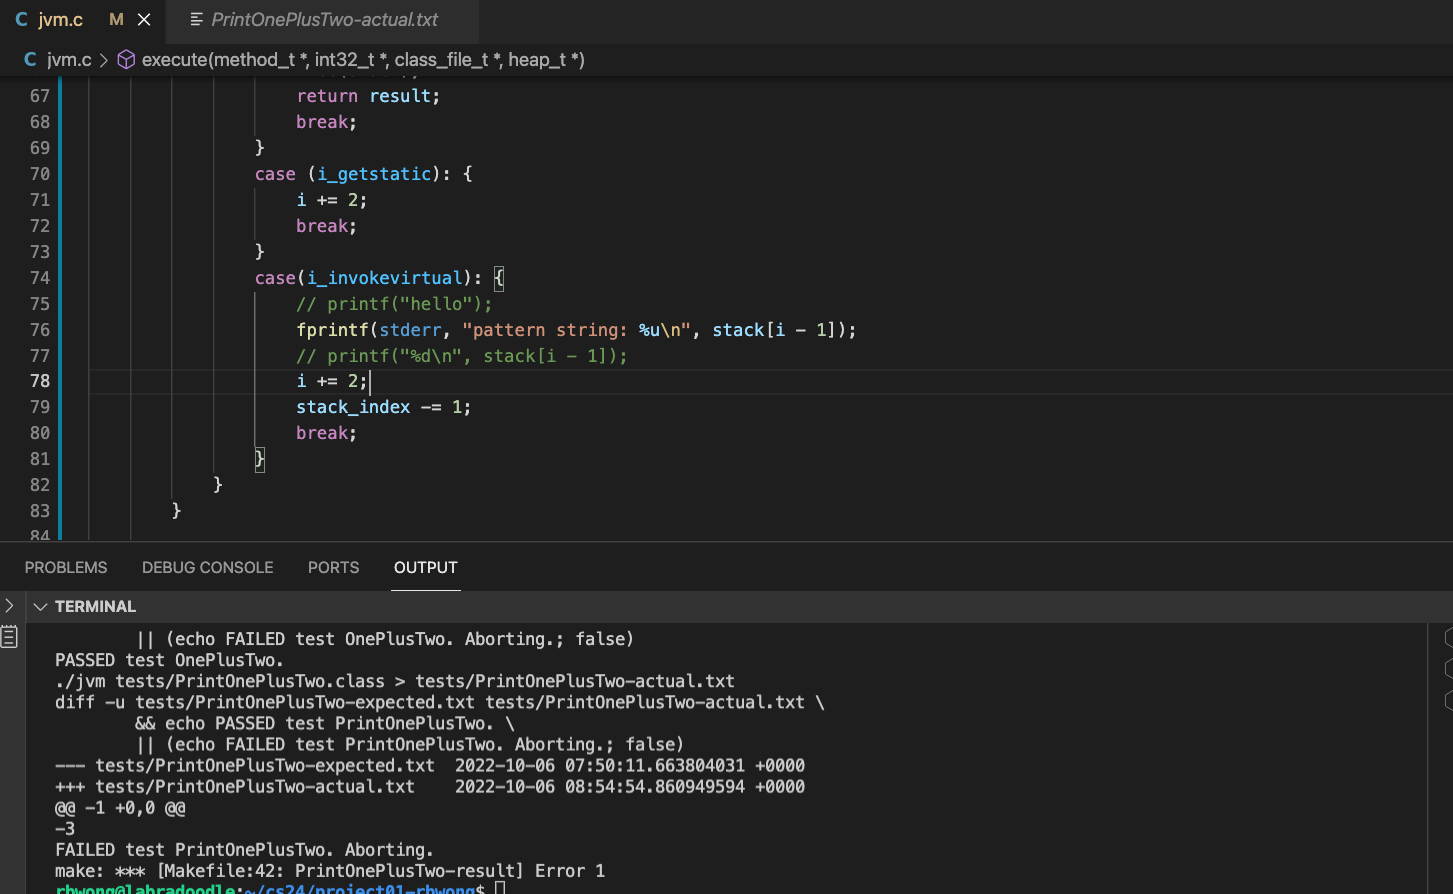Click the terminal prompt input cursor

tap(500, 889)
